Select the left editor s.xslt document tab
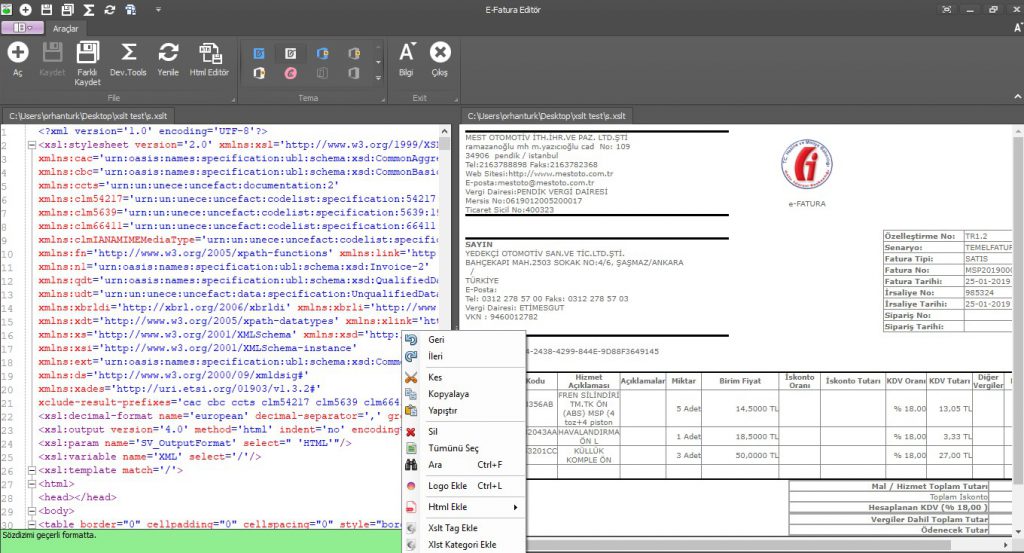Image resolution: width=1024 pixels, height=553 pixels. pyautogui.click(x=88, y=116)
